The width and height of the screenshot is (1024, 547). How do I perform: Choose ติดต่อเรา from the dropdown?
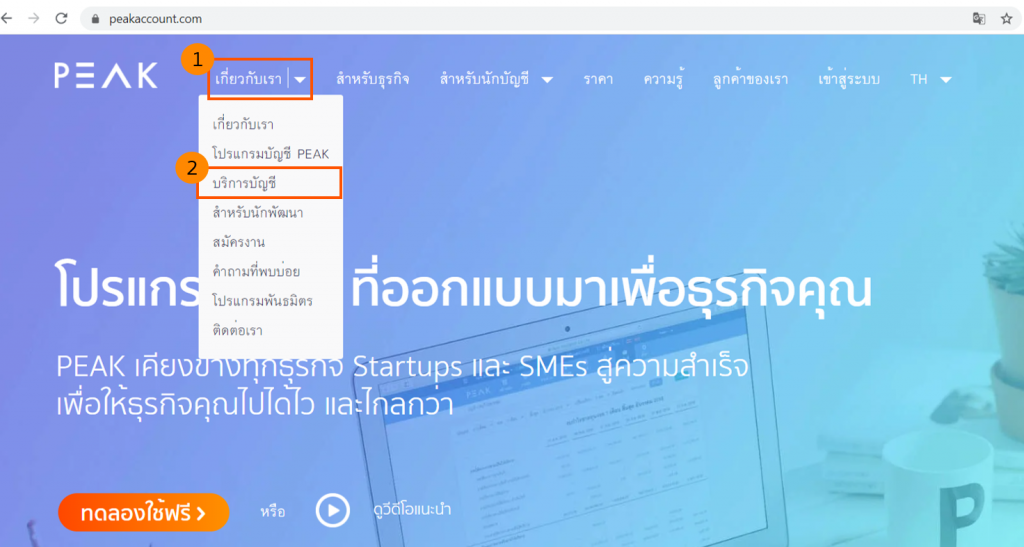point(237,330)
